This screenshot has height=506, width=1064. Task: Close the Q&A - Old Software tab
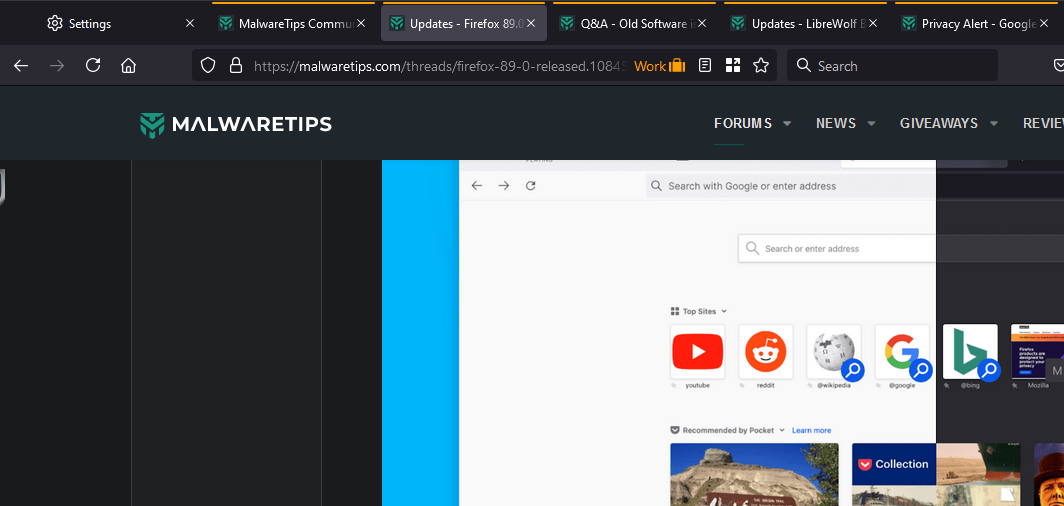pyautogui.click(x=702, y=23)
